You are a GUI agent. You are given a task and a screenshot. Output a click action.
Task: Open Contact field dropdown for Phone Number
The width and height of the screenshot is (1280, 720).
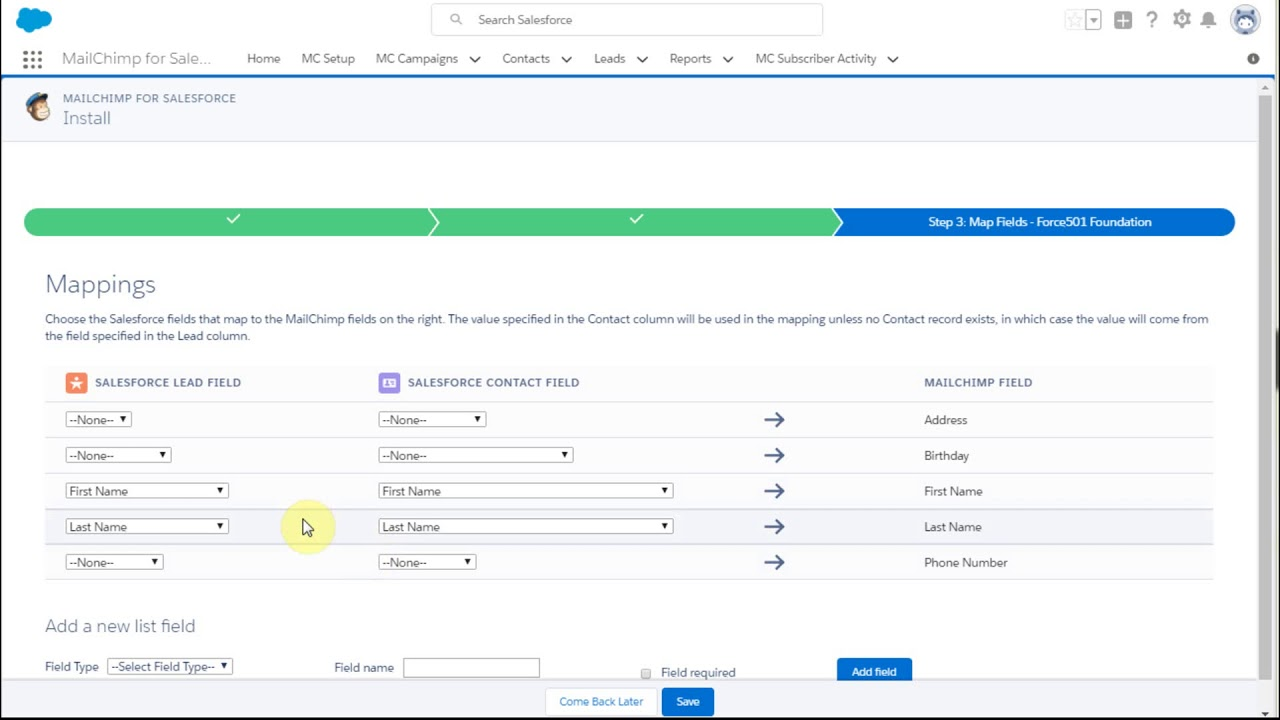(427, 562)
